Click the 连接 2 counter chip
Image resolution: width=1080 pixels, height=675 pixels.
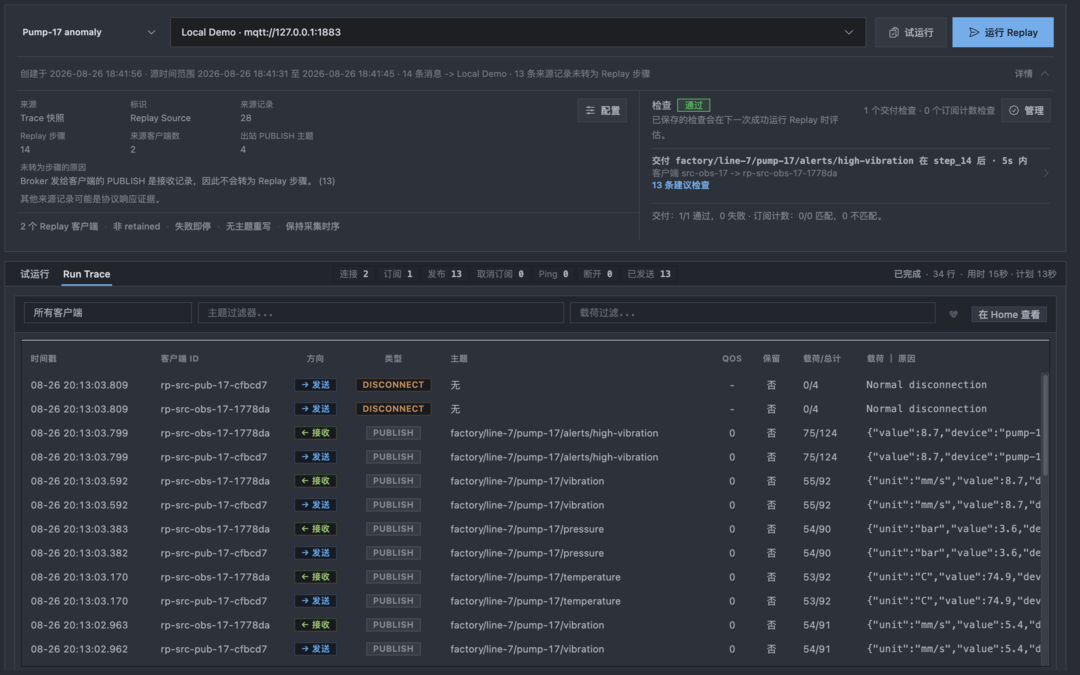[x=354, y=274]
